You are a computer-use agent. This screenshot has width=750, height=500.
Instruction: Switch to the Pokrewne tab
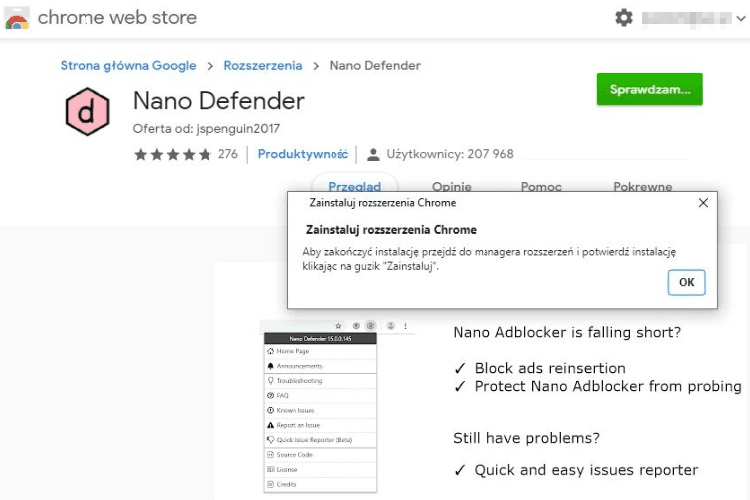coord(642,186)
